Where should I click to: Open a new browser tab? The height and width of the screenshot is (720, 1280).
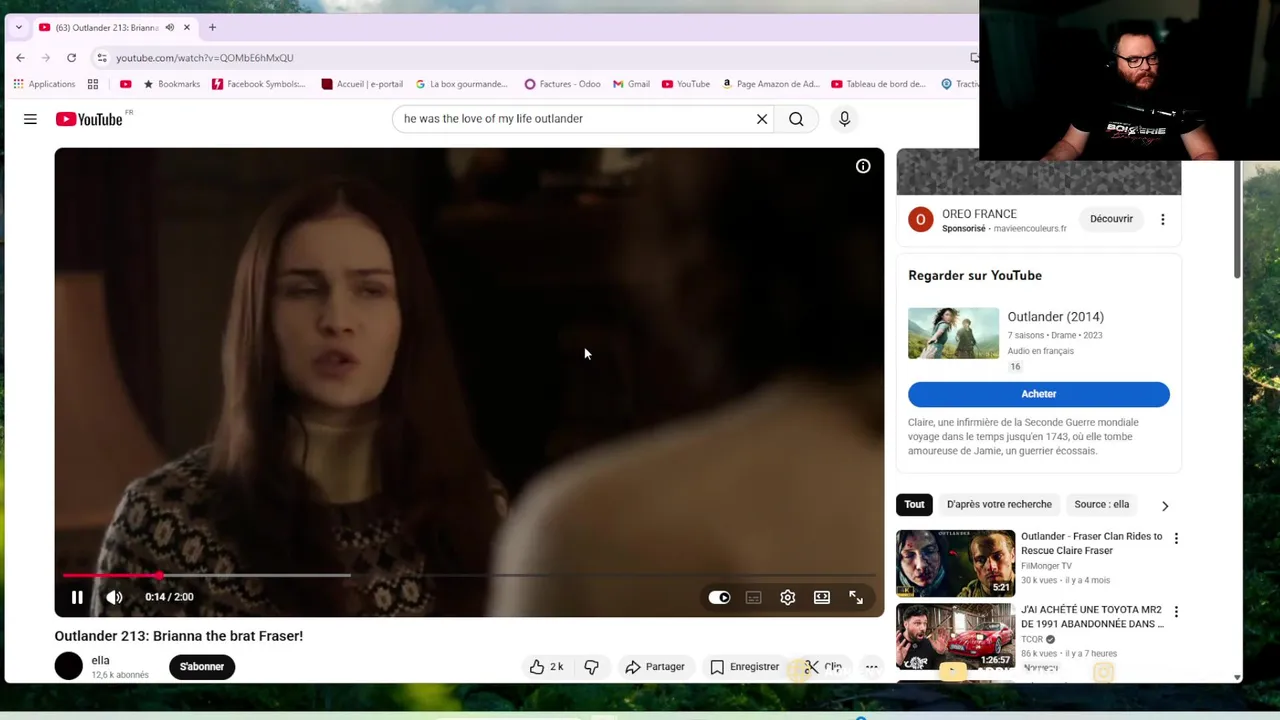pyautogui.click(x=212, y=27)
